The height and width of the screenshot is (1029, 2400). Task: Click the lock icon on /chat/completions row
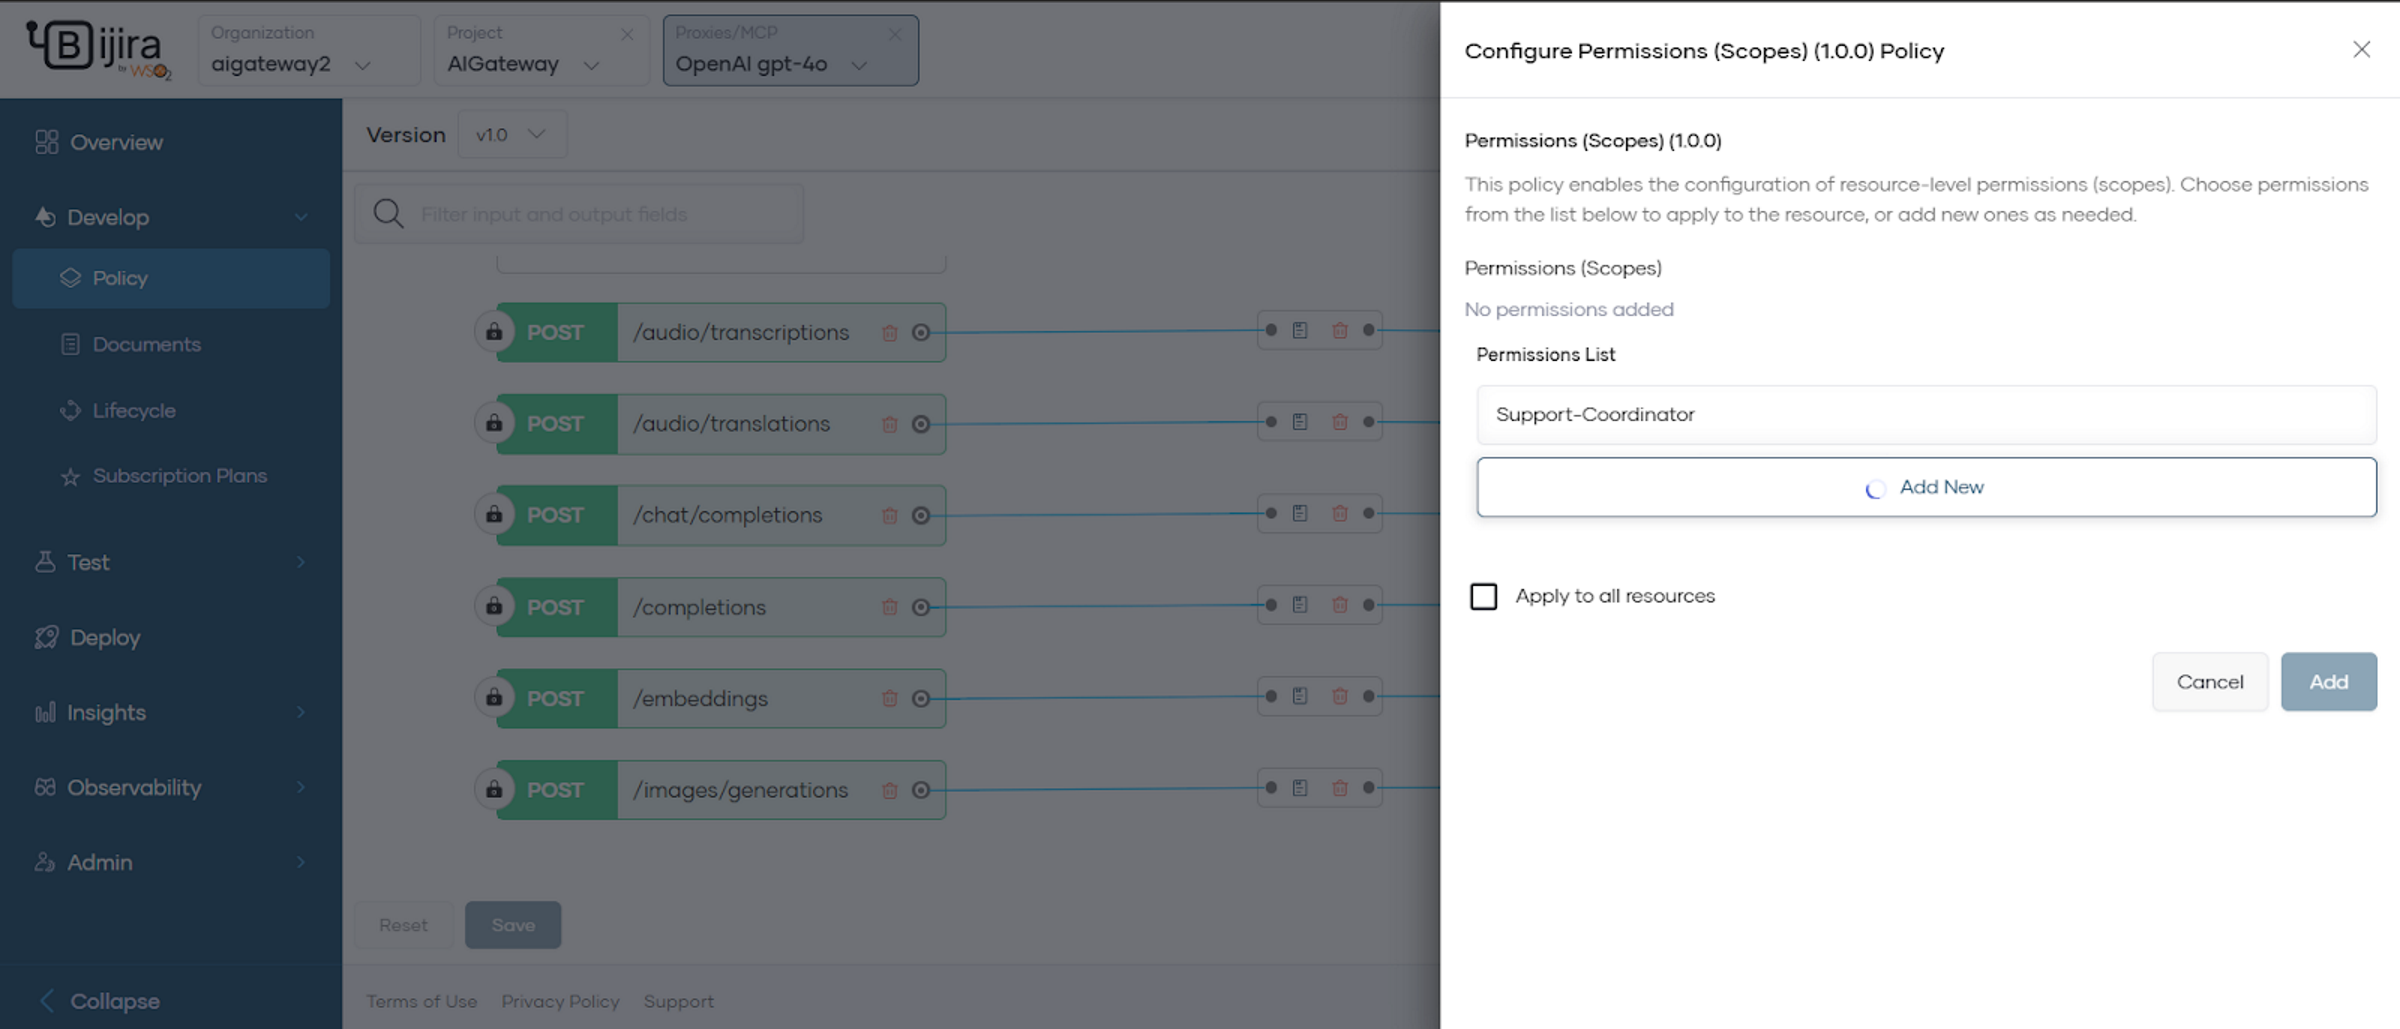(x=494, y=514)
